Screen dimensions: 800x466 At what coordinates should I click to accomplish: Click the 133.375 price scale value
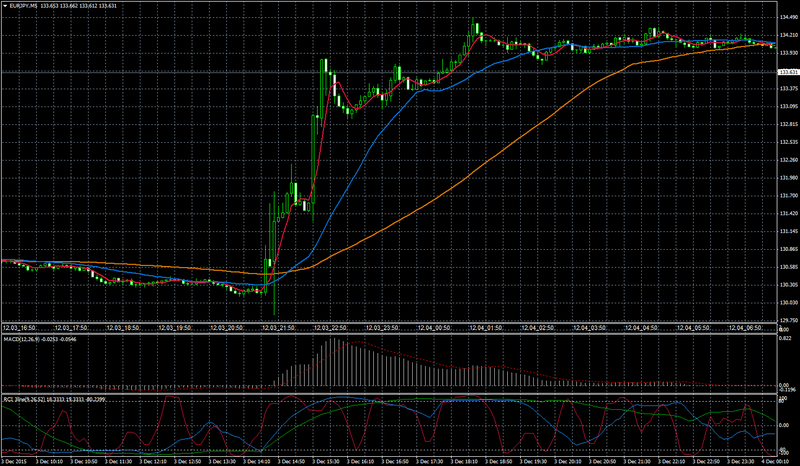pyautogui.click(x=787, y=89)
